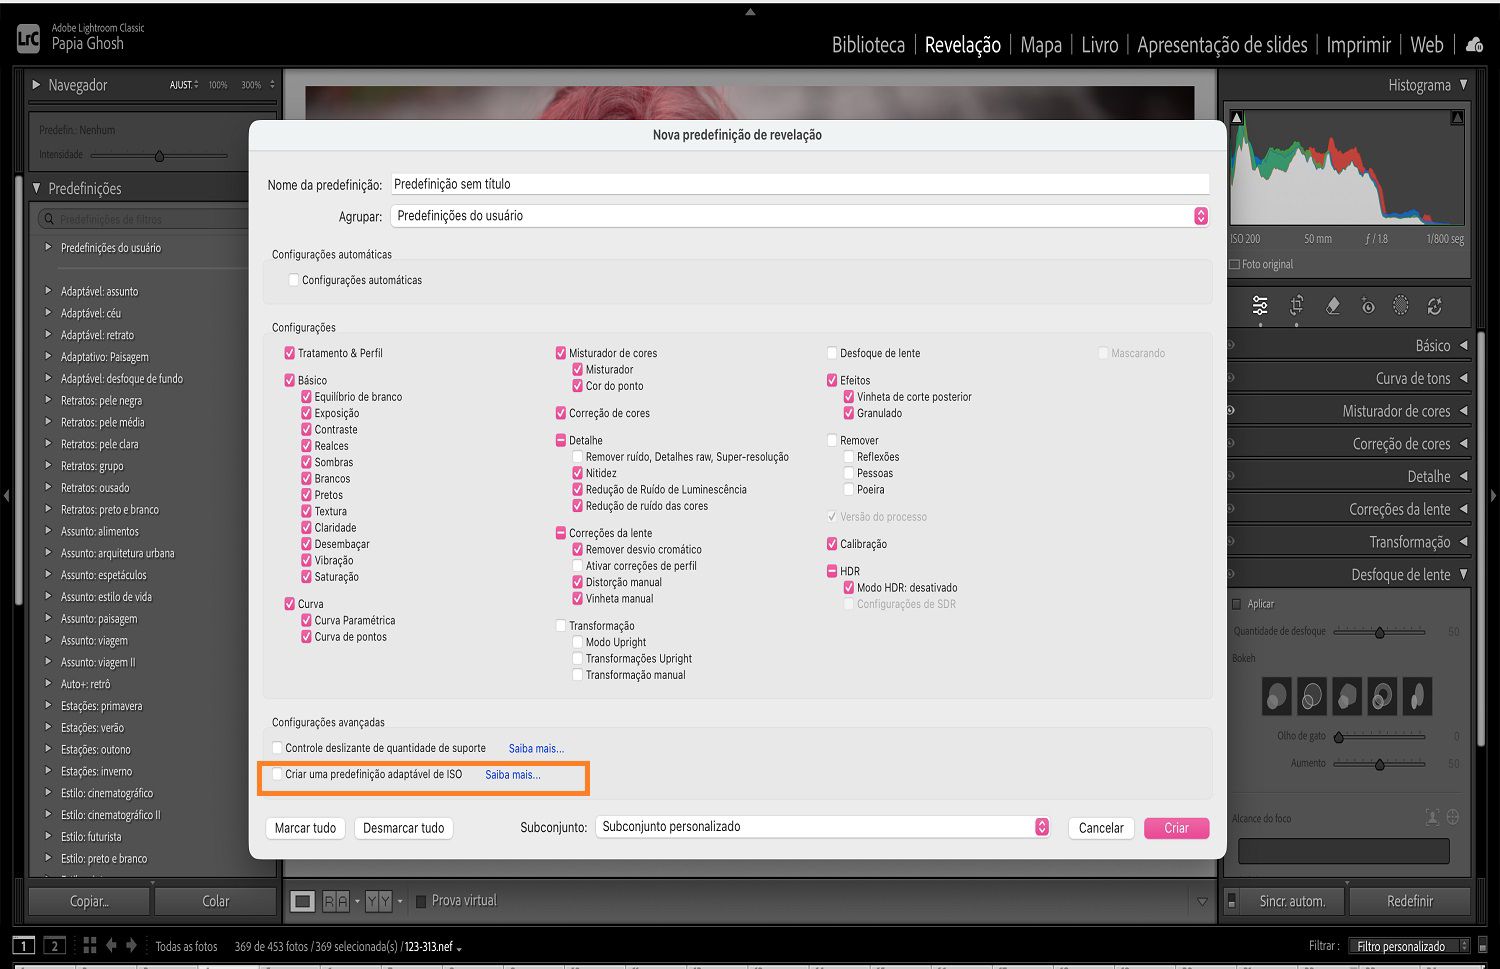Switch to the Web module
The height and width of the screenshot is (969, 1500).
1427,45
